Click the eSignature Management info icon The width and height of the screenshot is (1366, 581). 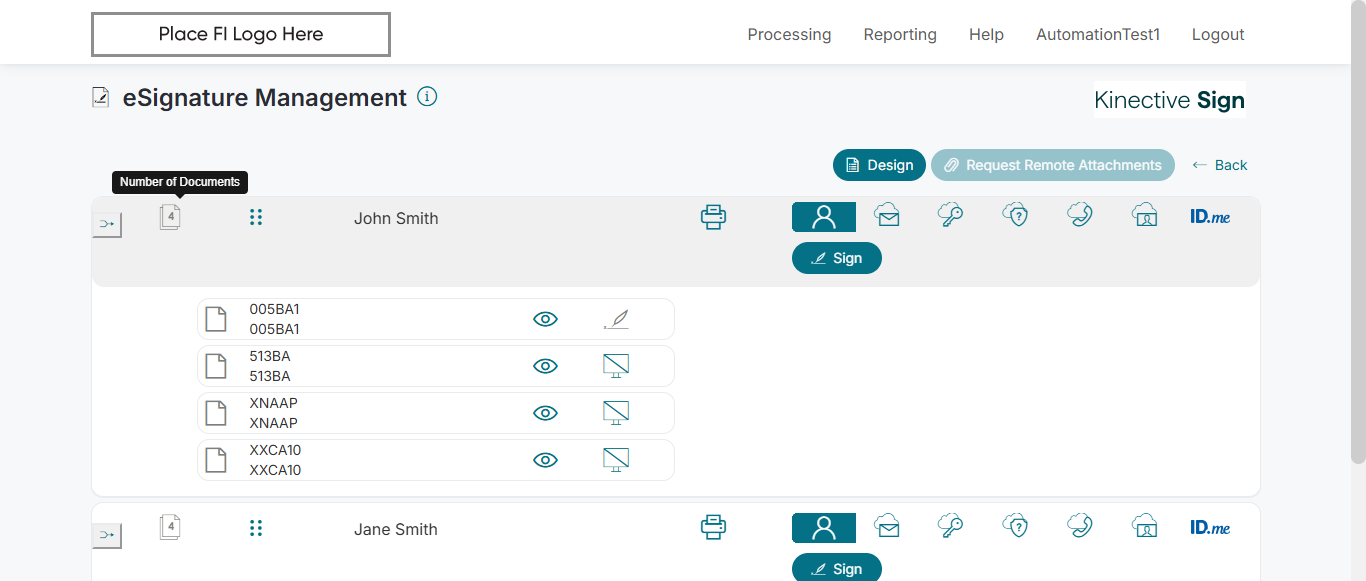point(427,97)
